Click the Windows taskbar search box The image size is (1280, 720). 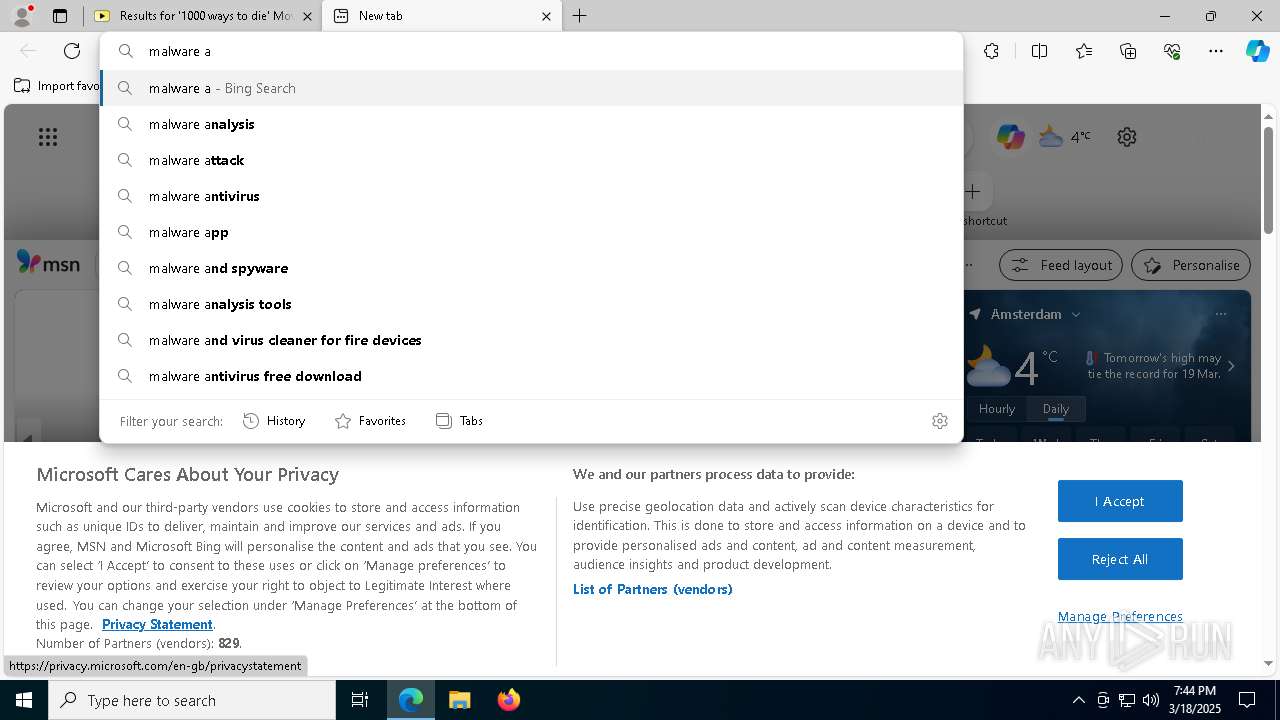(x=192, y=700)
